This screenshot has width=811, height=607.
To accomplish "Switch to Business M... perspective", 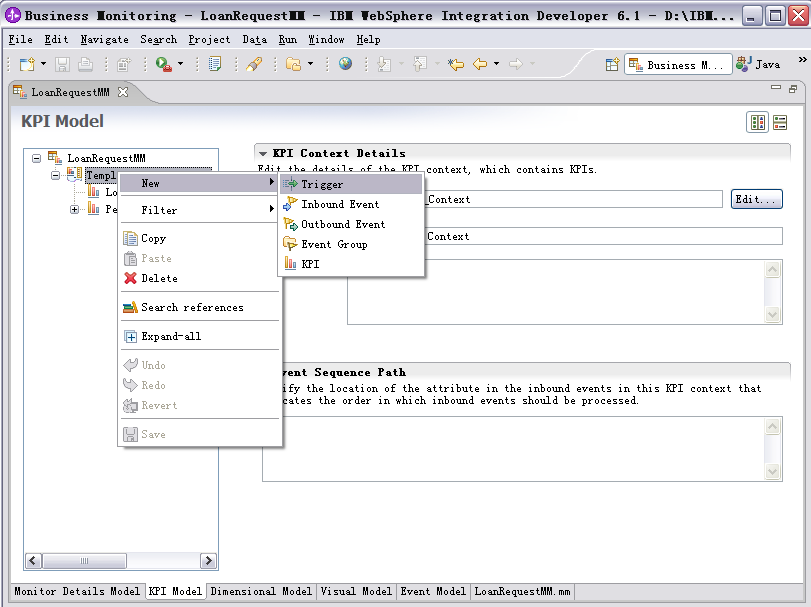I will (678, 65).
